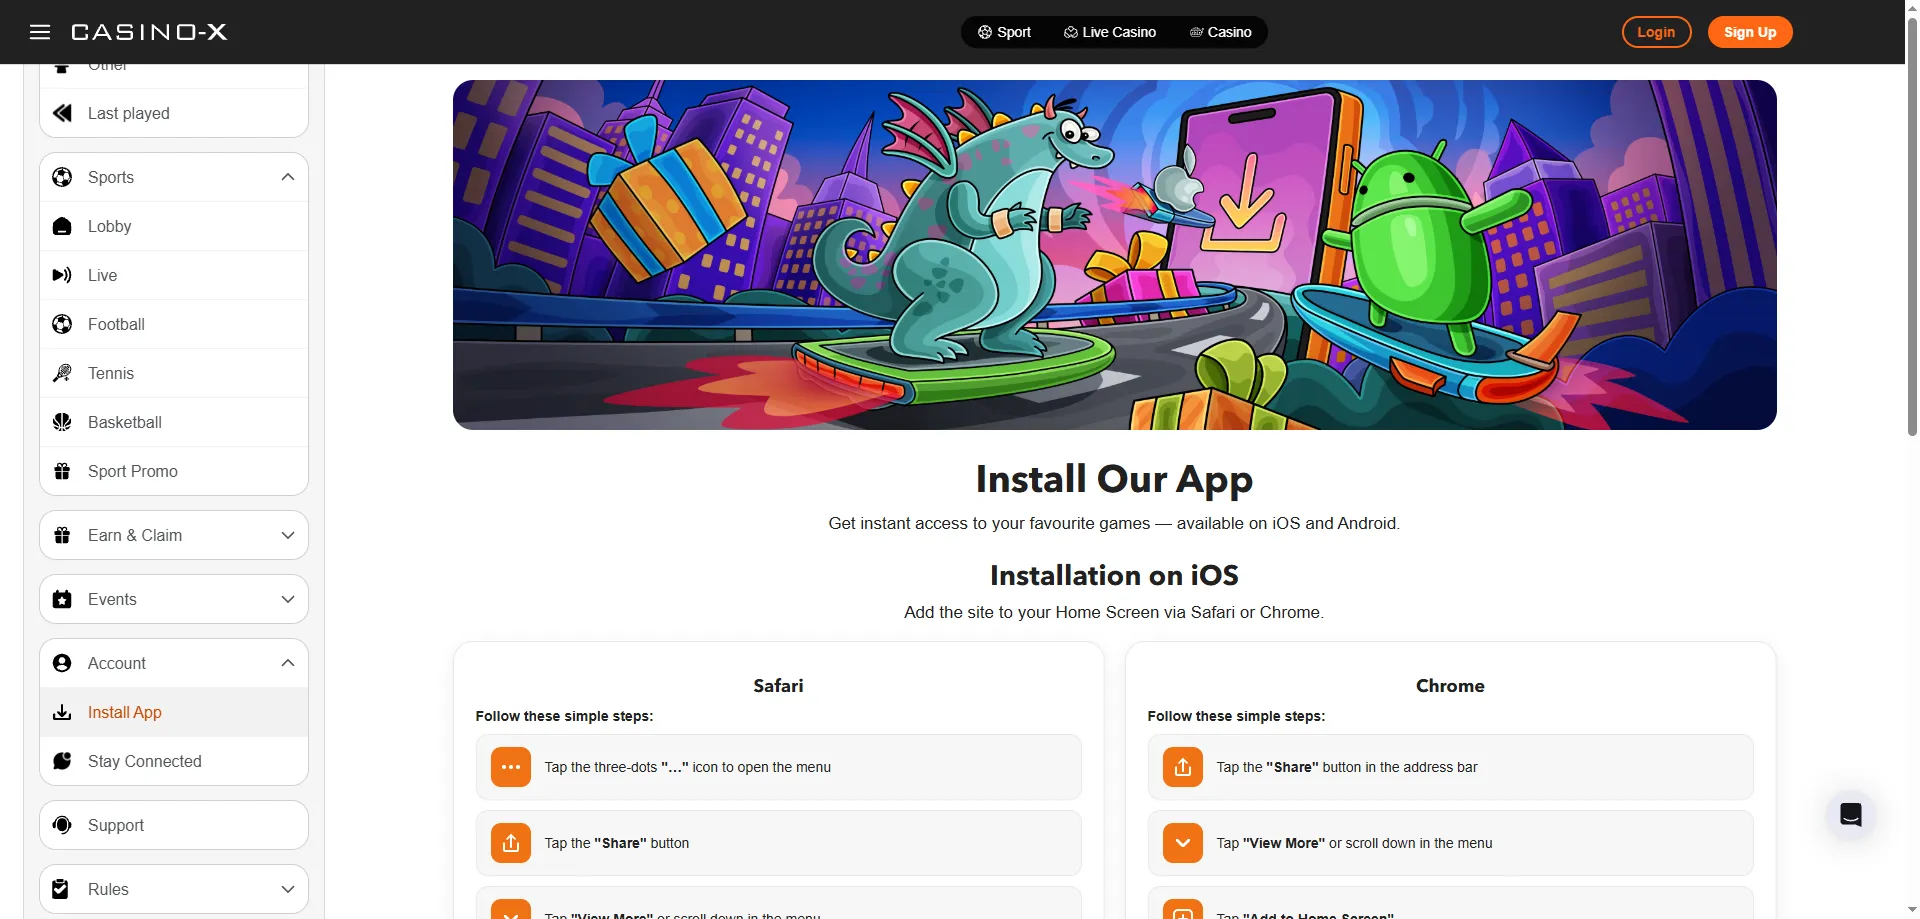Click the Last played rewind icon
1920x919 pixels.
click(x=62, y=113)
